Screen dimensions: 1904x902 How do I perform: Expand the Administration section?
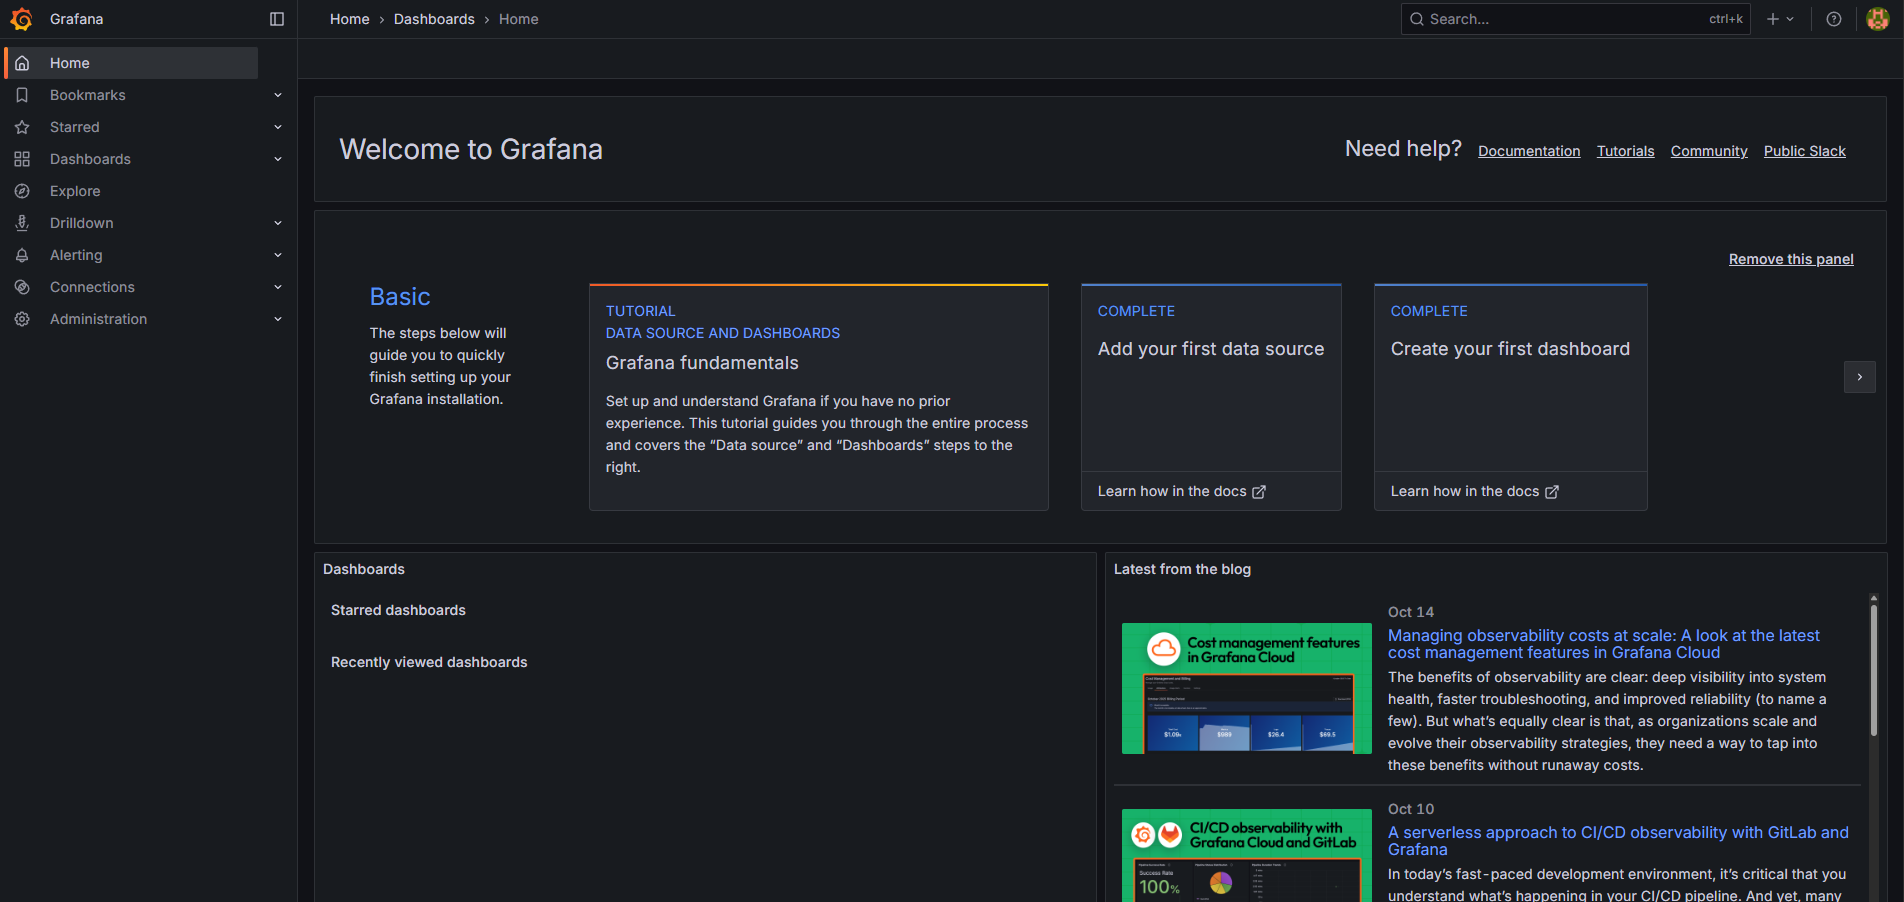click(278, 319)
